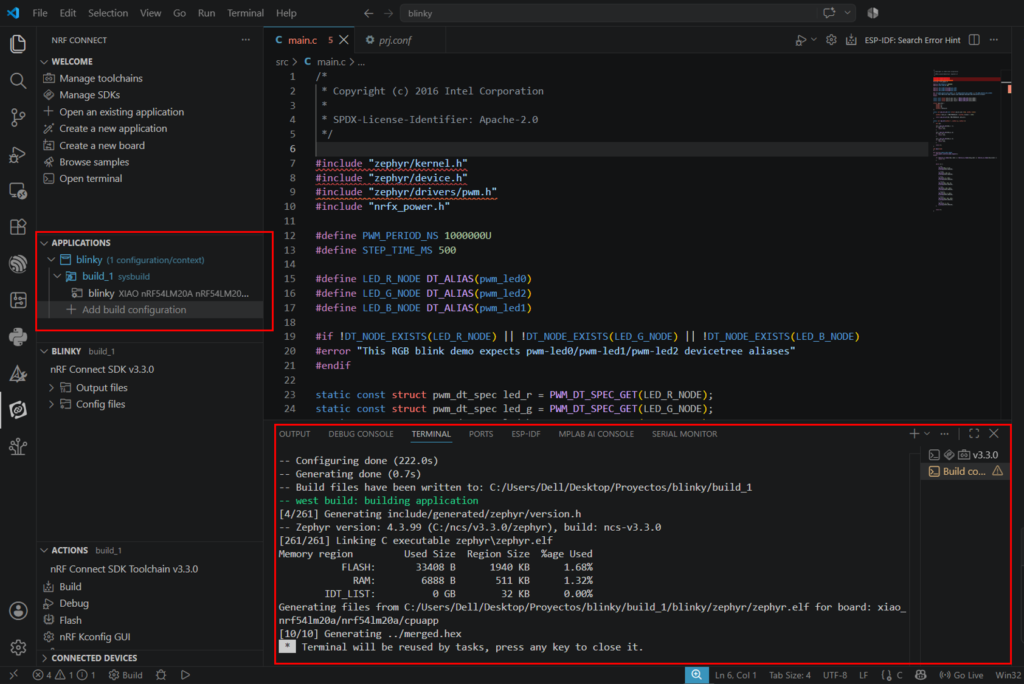The width and height of the screenshot is (1024, 684).
Task: Collapse the blinky application tree node
Action: (52, 259)
